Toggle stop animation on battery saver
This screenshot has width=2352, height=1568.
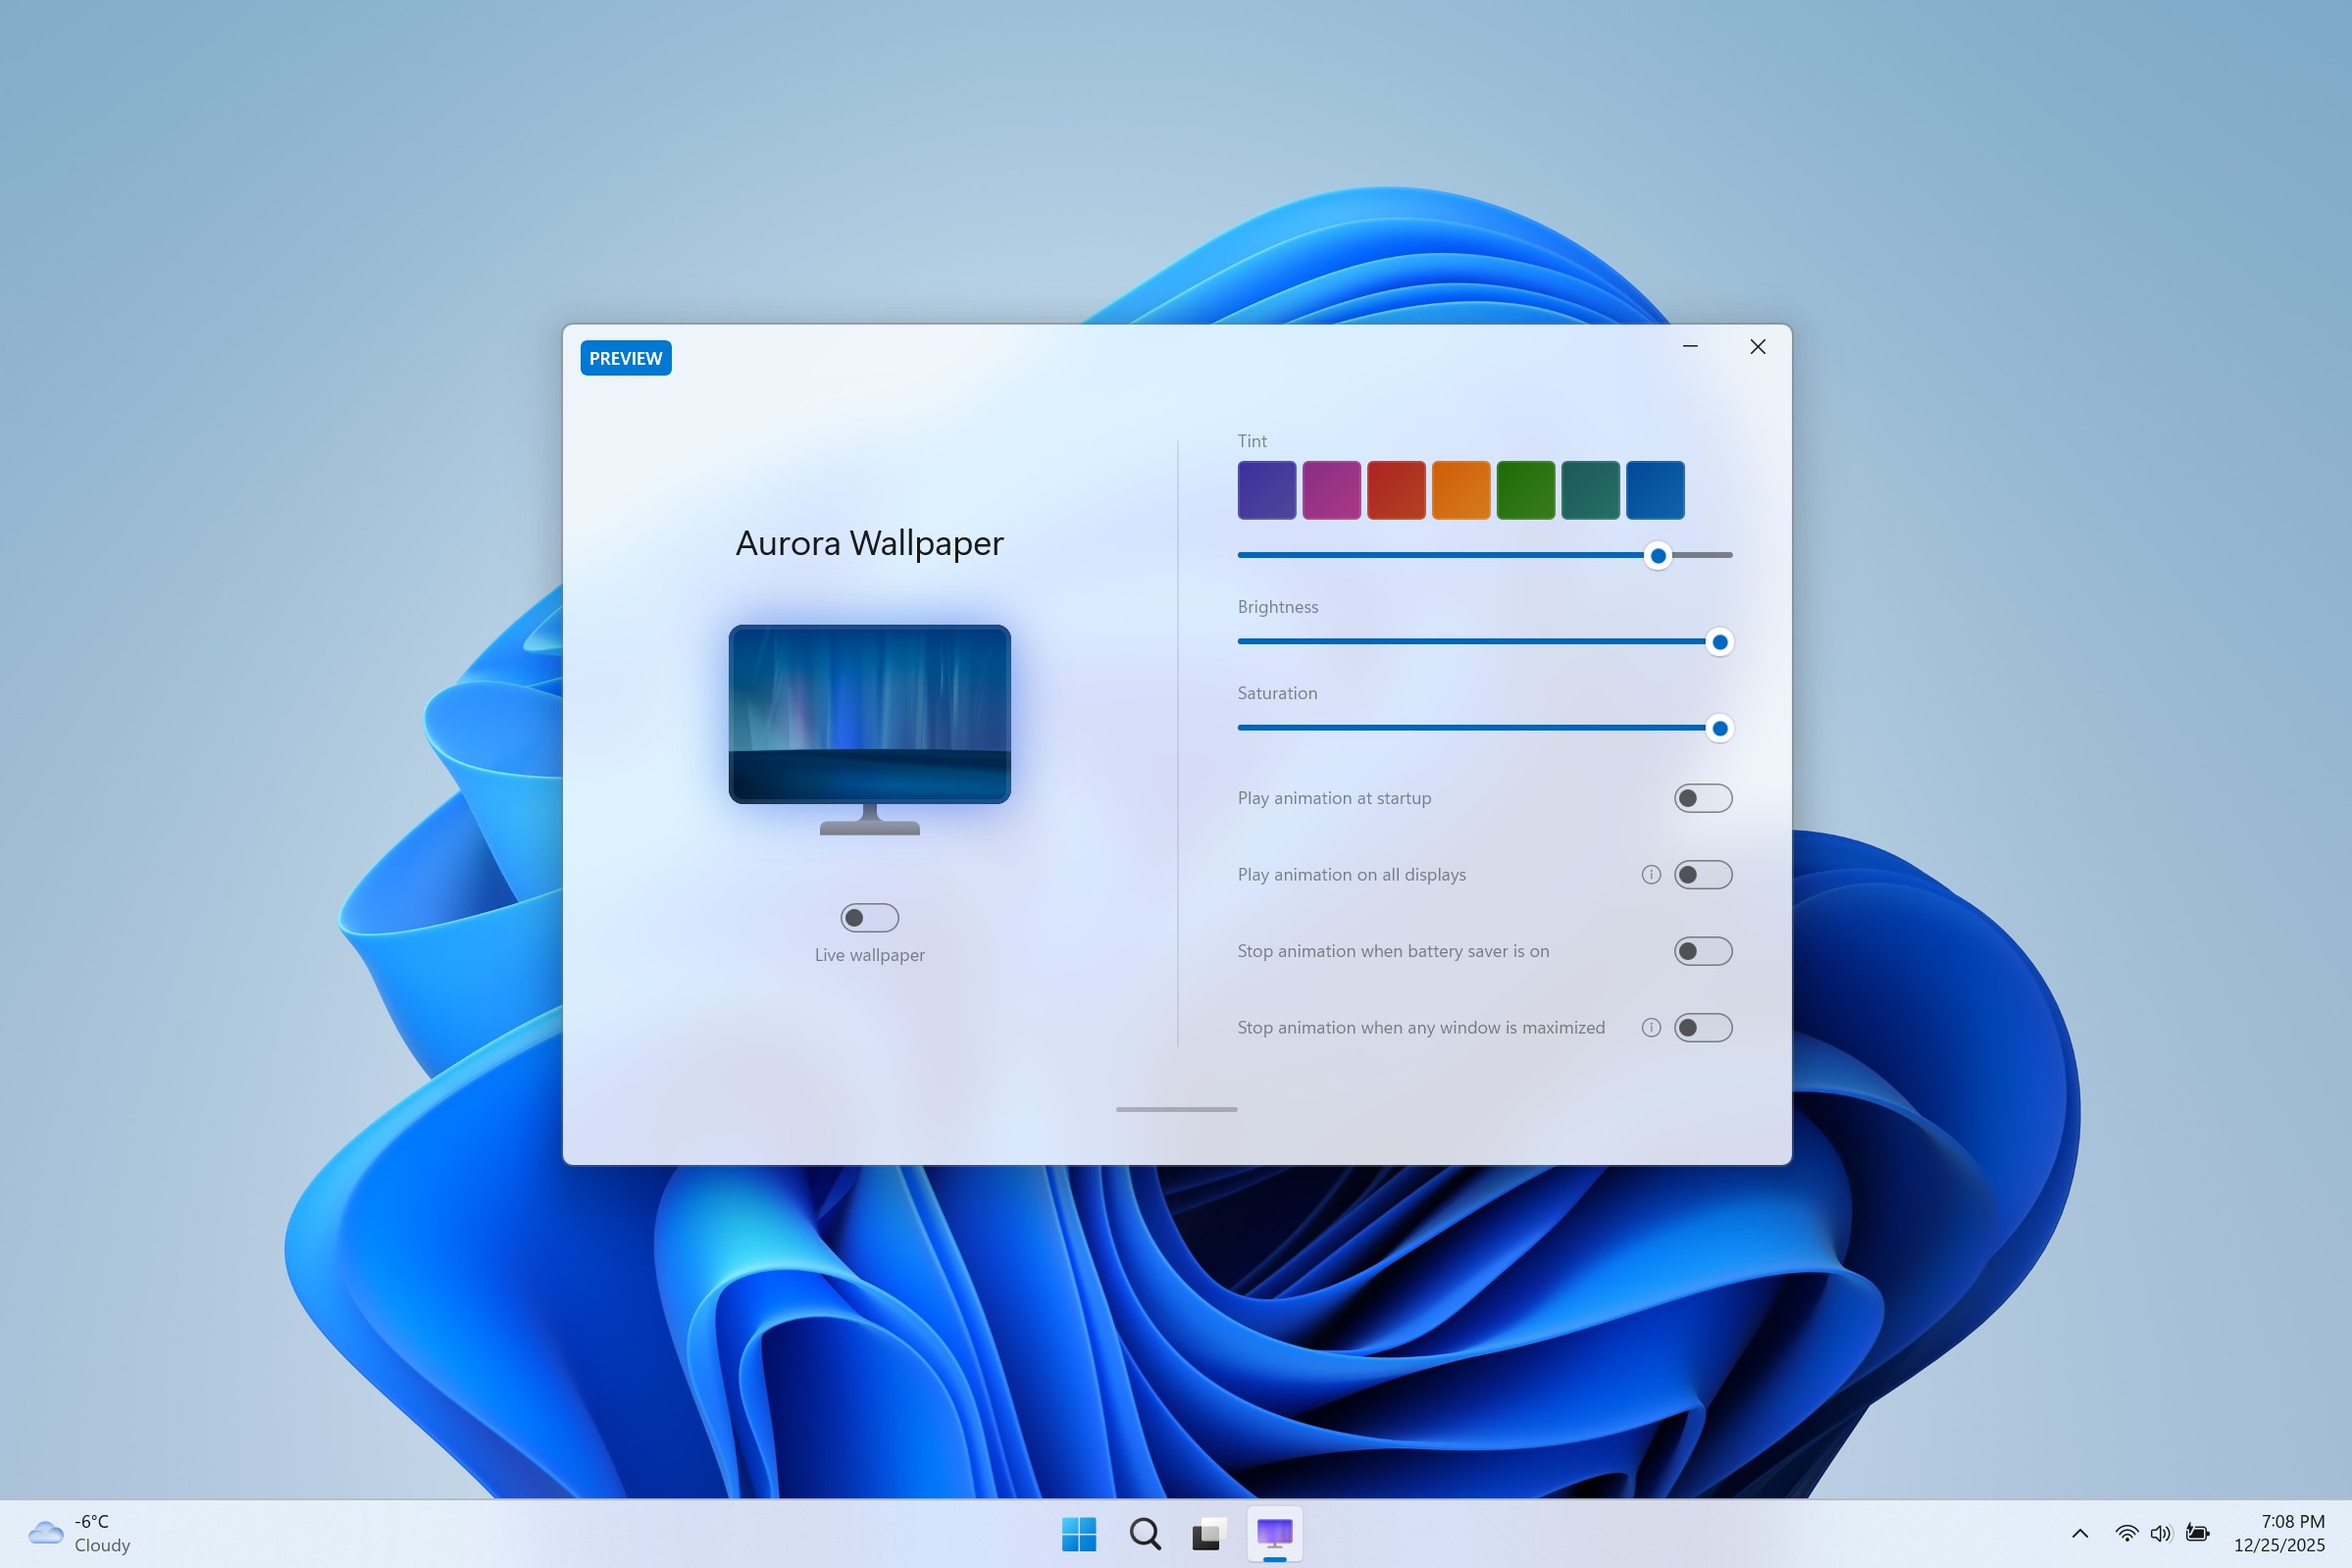click(1702, 952)
